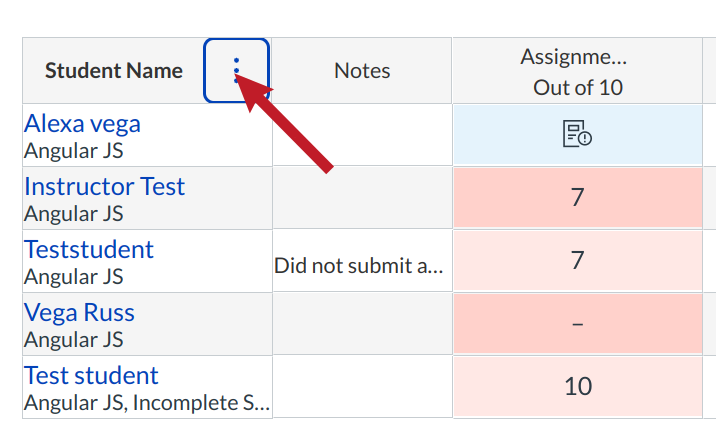Image resolution: width=716 pixels, height=448 pixels.
Task: Click Alexa vega's empty Notes cell
Action: coord(362,134)
